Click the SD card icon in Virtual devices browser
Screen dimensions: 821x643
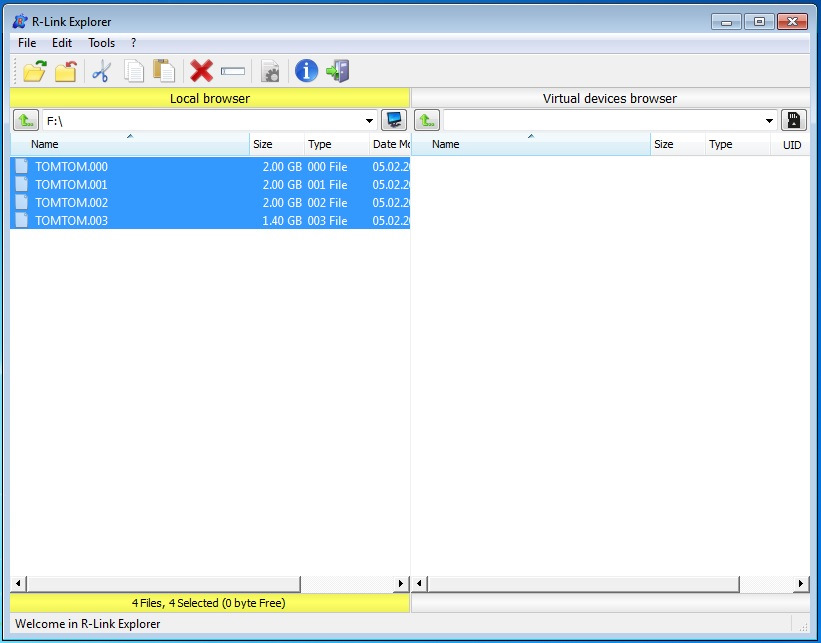point(794,120)
